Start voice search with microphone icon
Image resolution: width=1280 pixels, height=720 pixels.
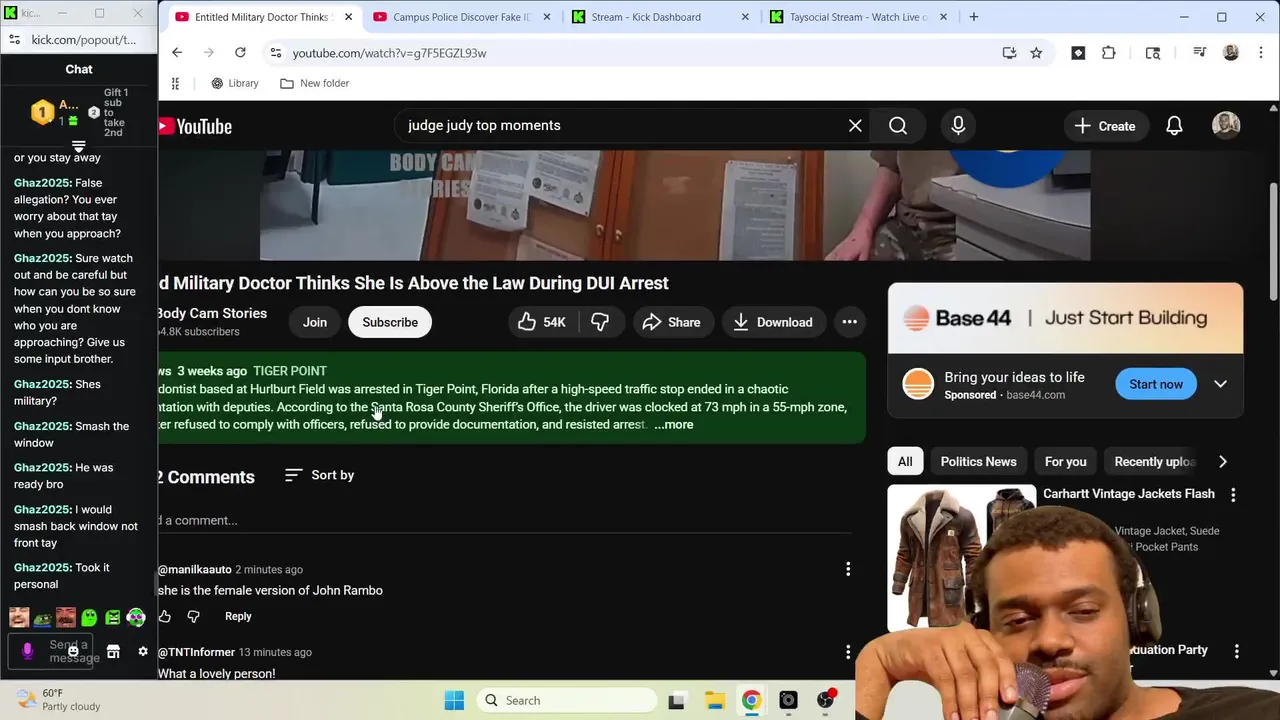tap(958, 125)
